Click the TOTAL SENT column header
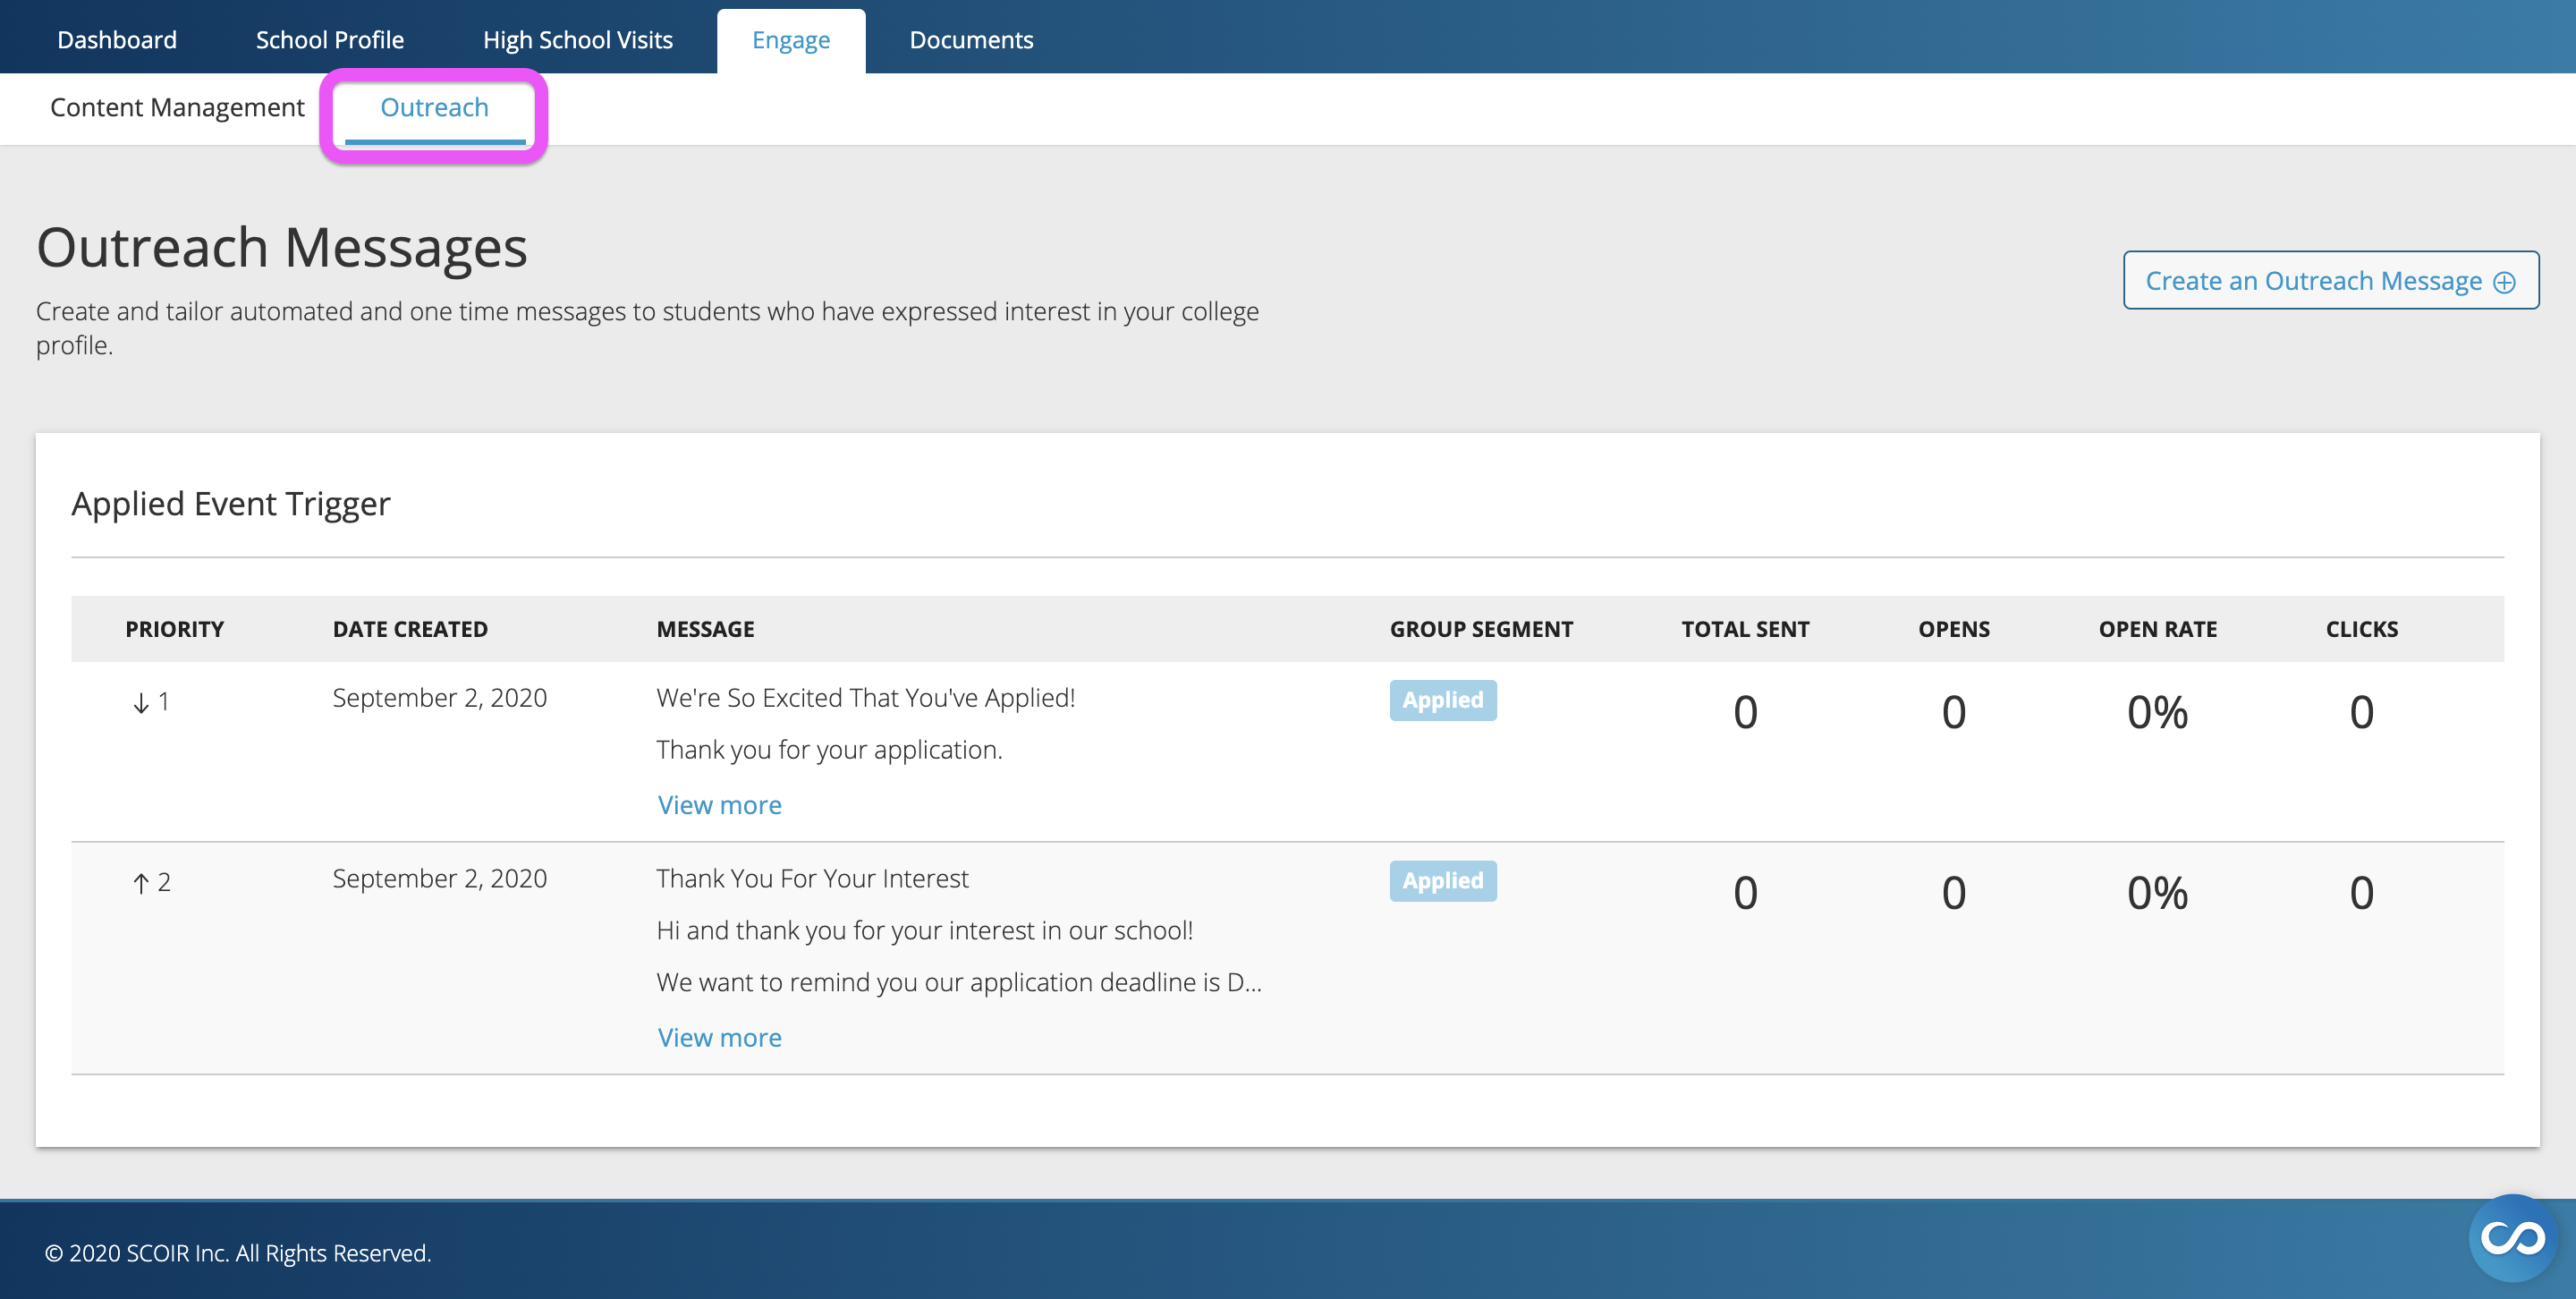The image size is (2576, 1299). [x=1745, y=629]
